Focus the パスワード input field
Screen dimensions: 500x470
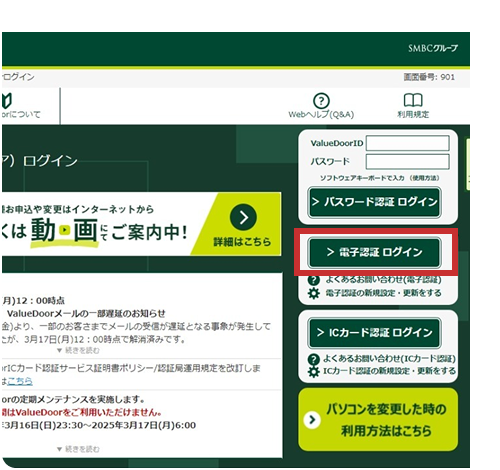click(407, 162)
